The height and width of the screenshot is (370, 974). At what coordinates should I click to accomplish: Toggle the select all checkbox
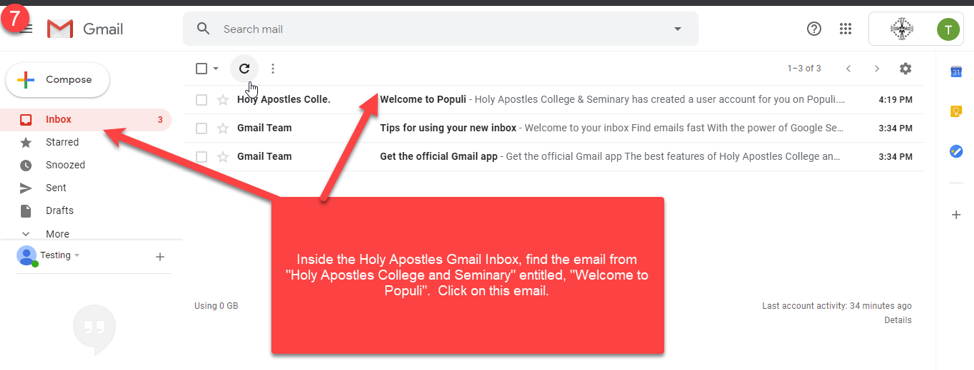(201, 69)
